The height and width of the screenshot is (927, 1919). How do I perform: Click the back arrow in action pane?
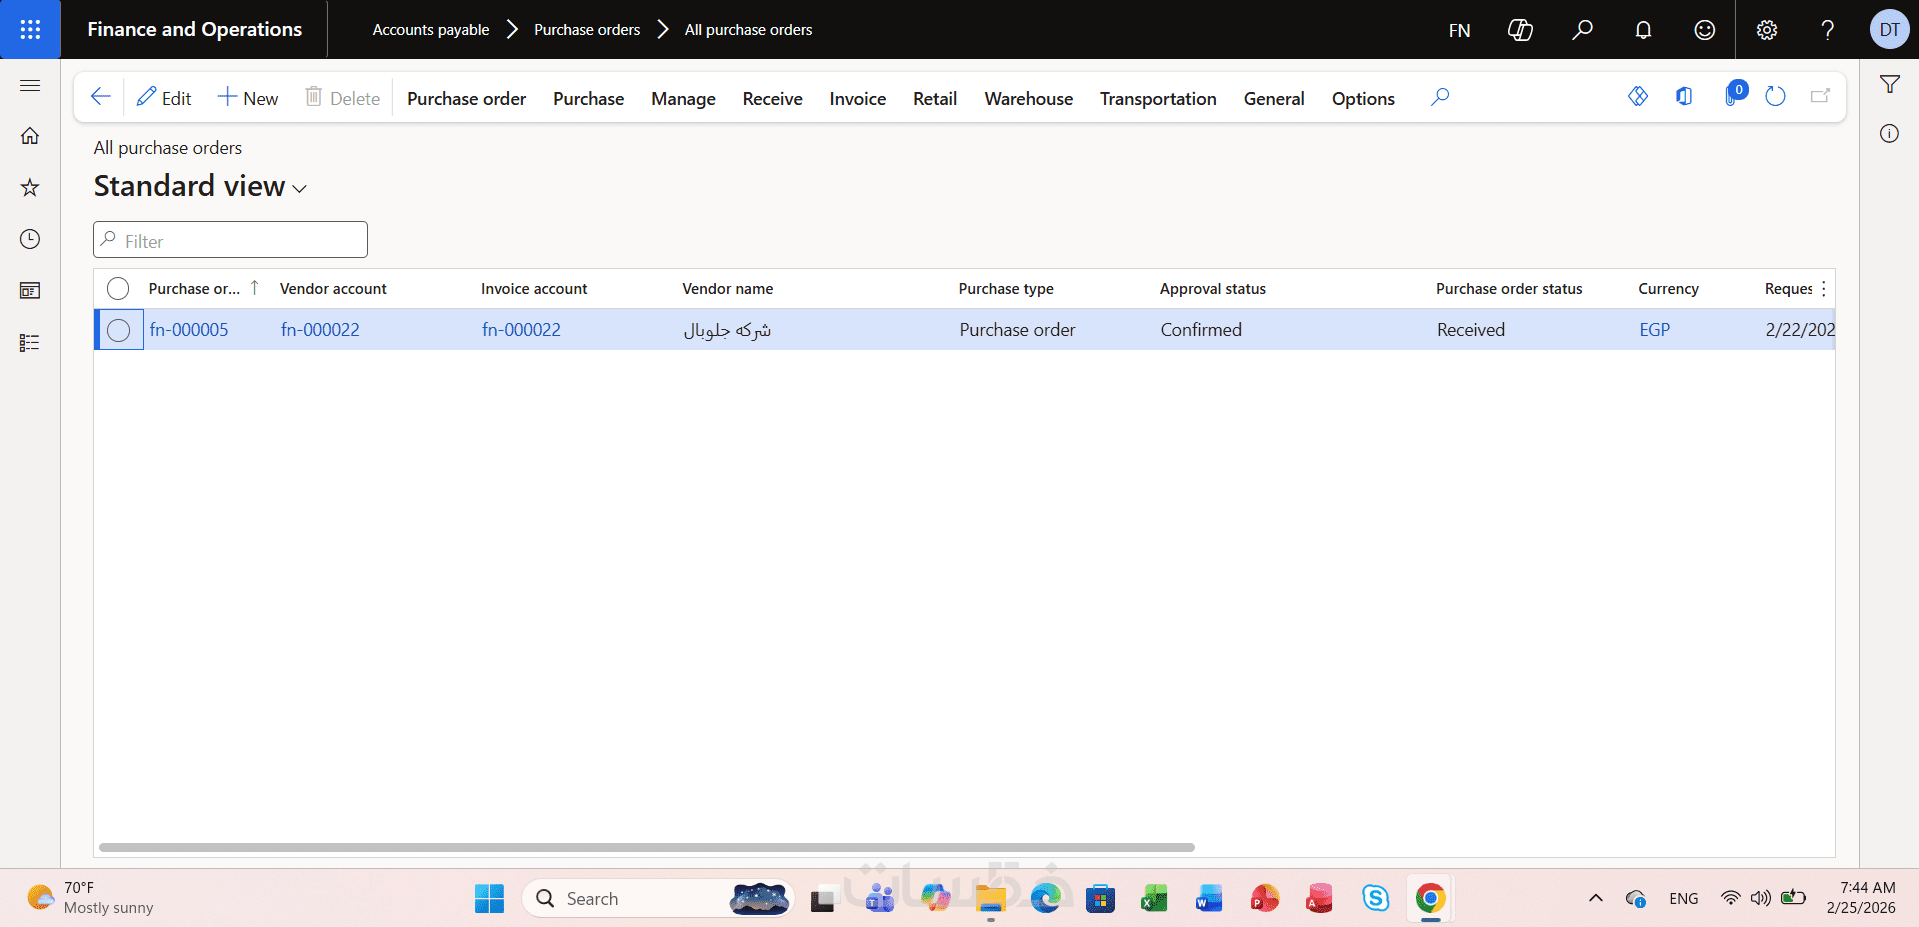[100, 97]
